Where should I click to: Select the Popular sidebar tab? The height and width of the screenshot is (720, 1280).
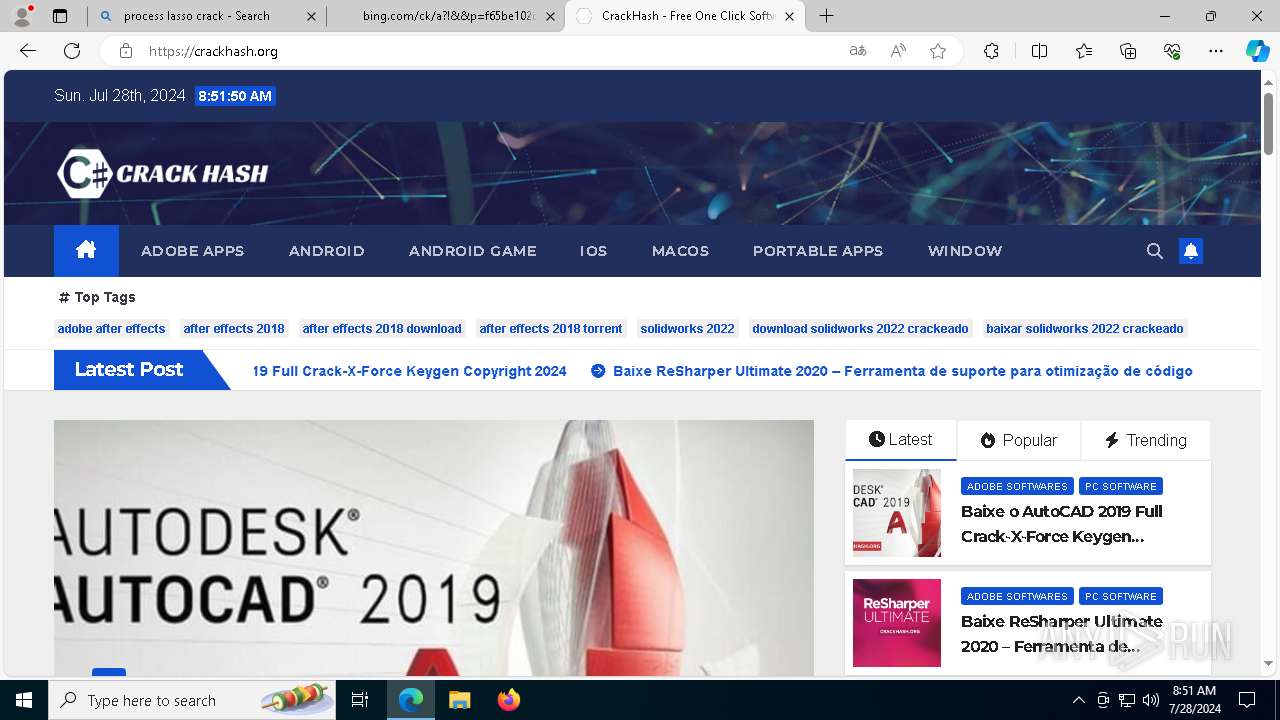point(1019,440)
